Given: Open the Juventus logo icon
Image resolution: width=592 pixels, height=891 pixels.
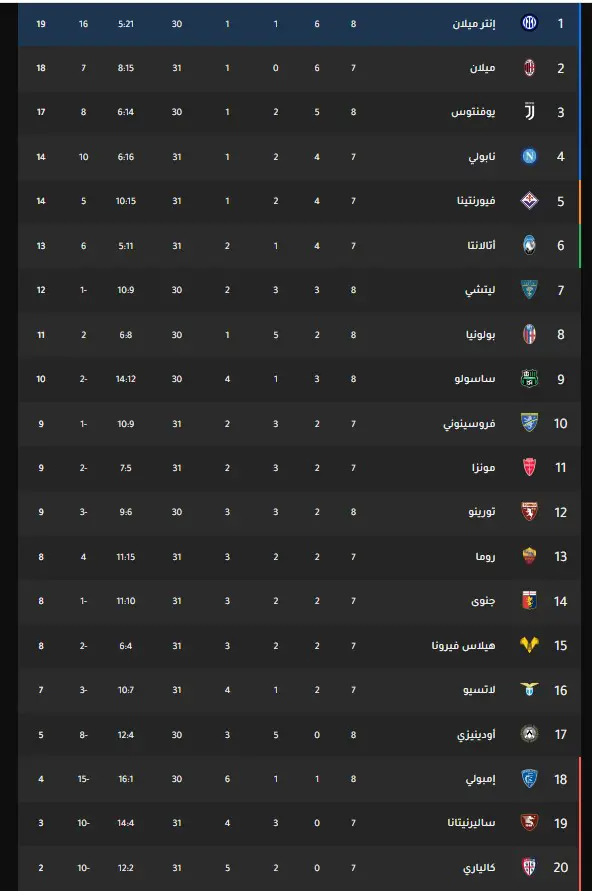Looking at the screenshot, I should tap(530, 112).
